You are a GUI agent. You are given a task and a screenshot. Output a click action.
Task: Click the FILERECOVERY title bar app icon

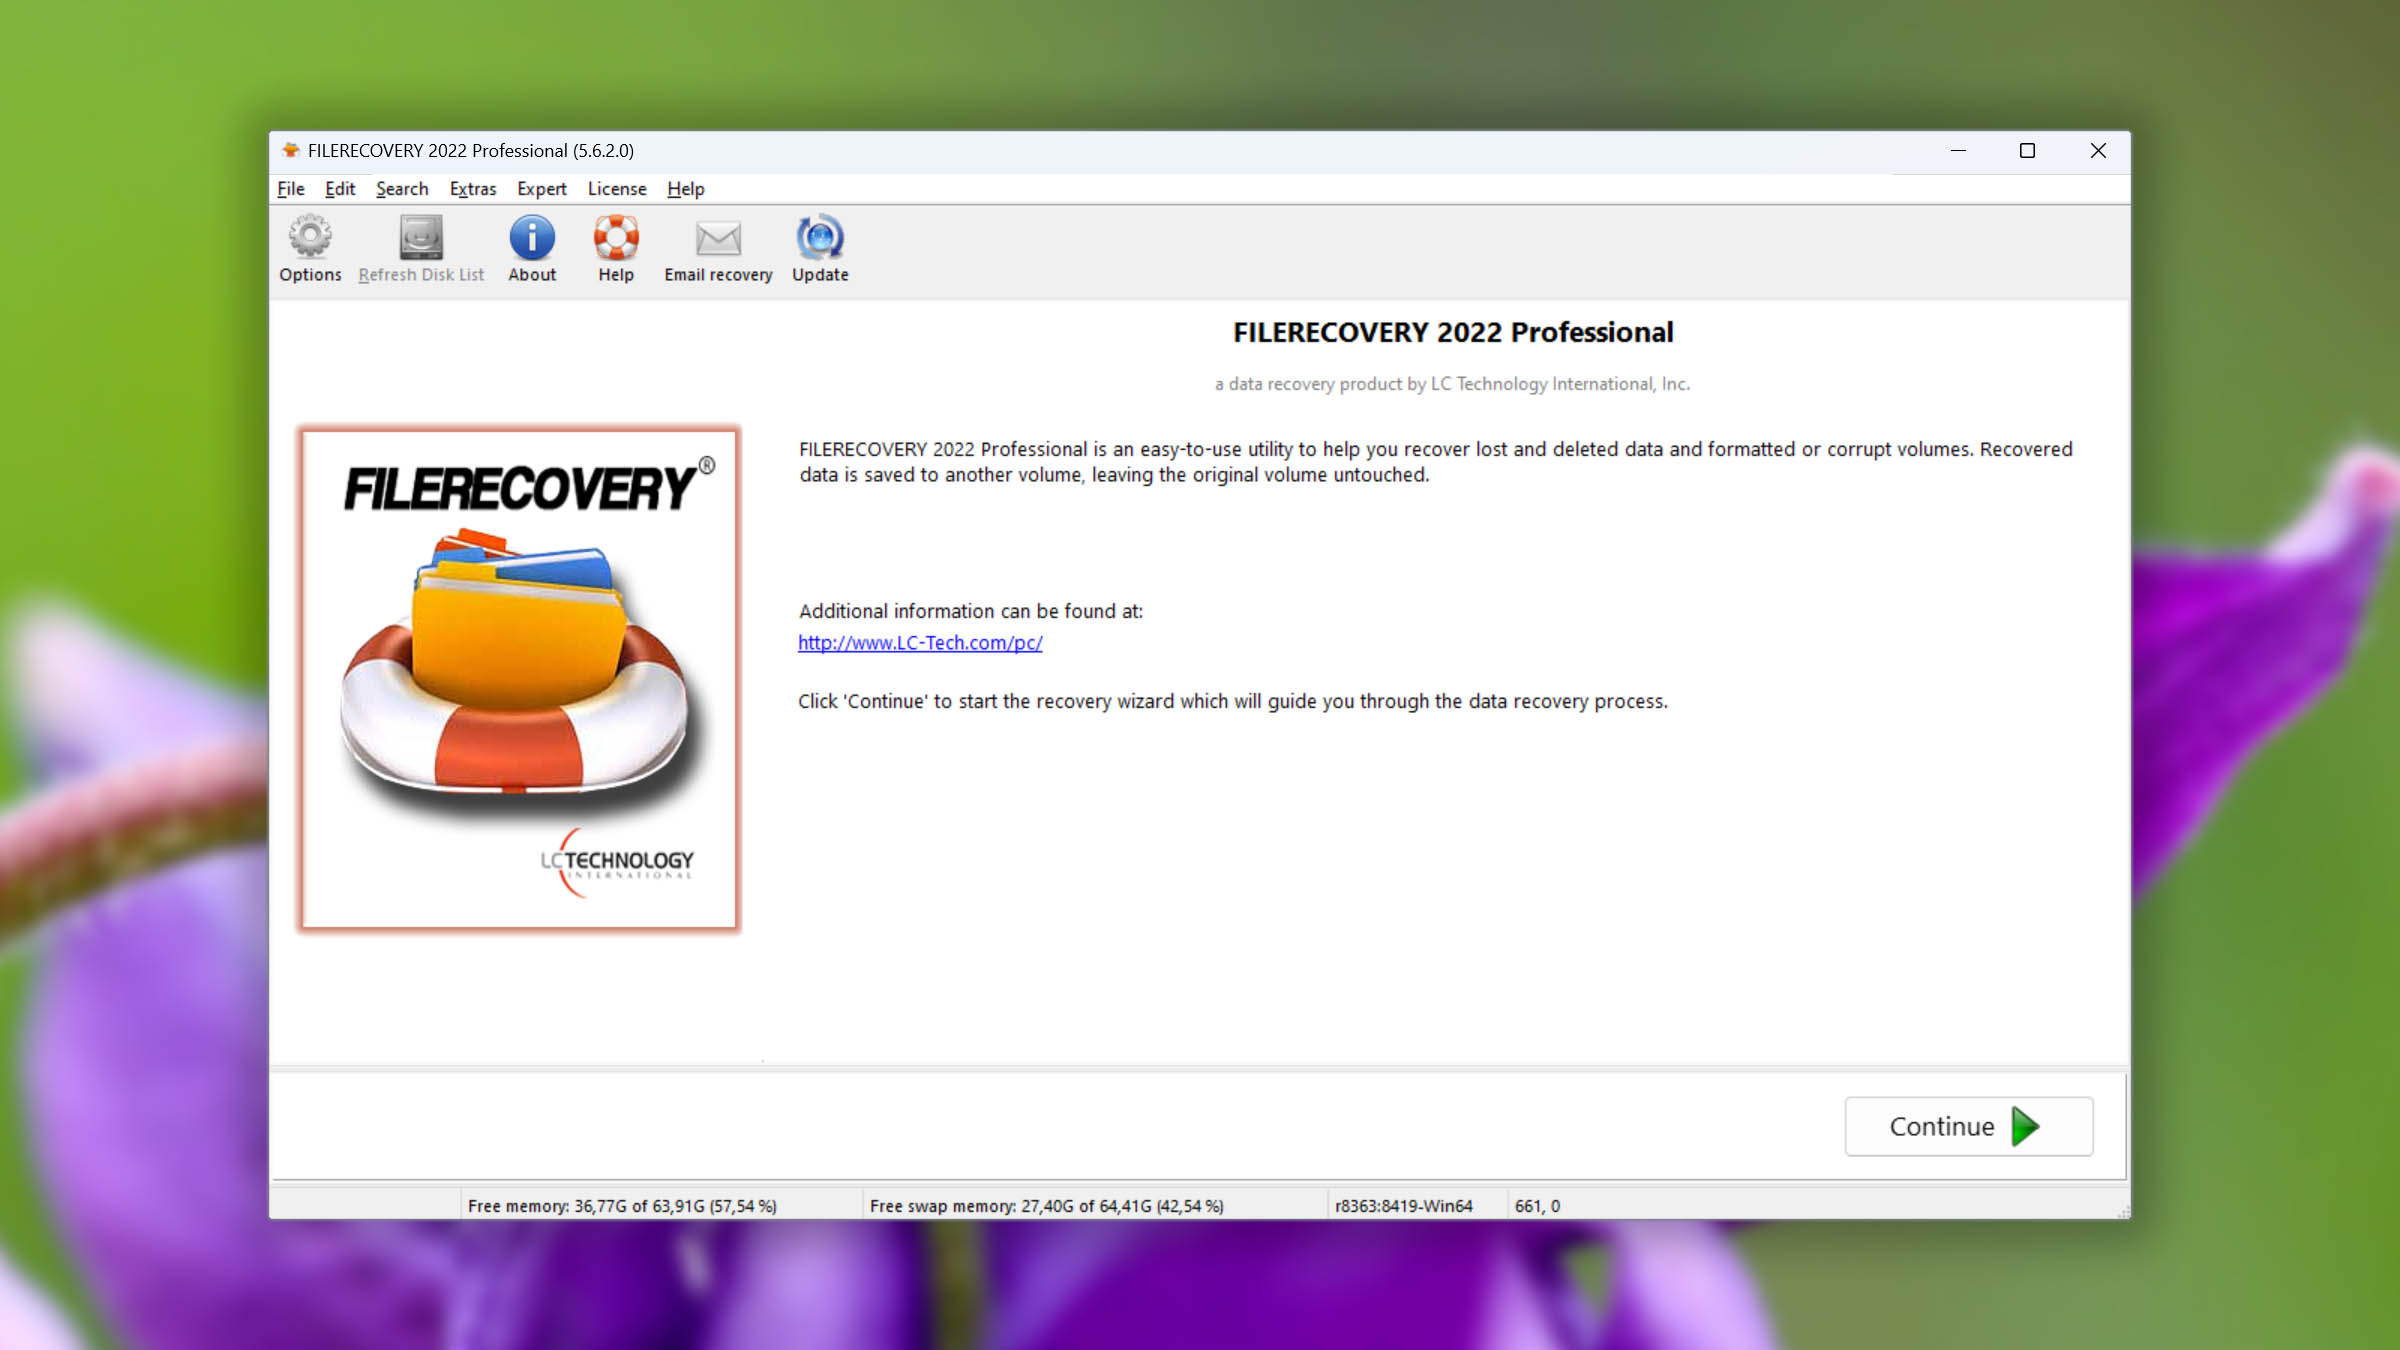coord(290,150)
